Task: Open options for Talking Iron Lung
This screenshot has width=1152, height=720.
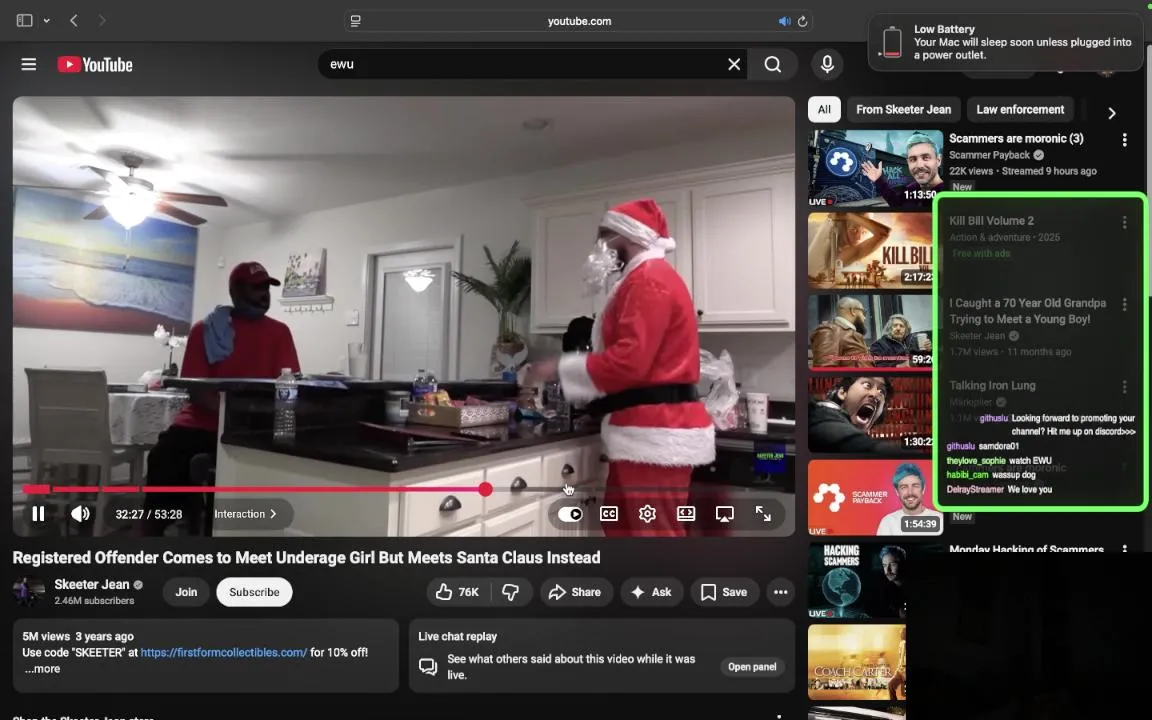Action: pos(1124,386)
